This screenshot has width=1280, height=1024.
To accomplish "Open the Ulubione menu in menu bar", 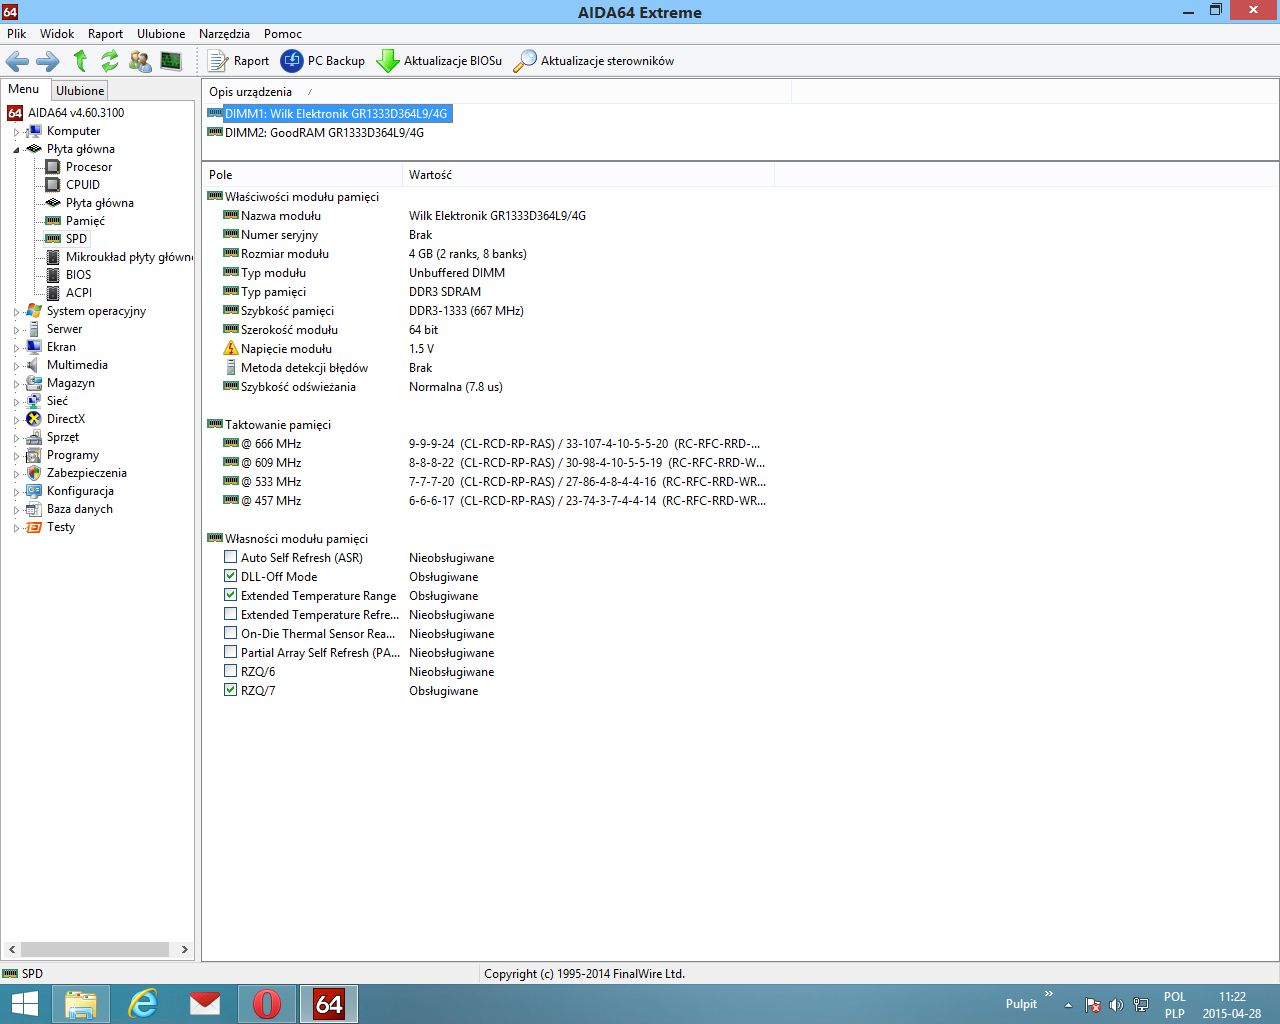I will click(161, 34).
